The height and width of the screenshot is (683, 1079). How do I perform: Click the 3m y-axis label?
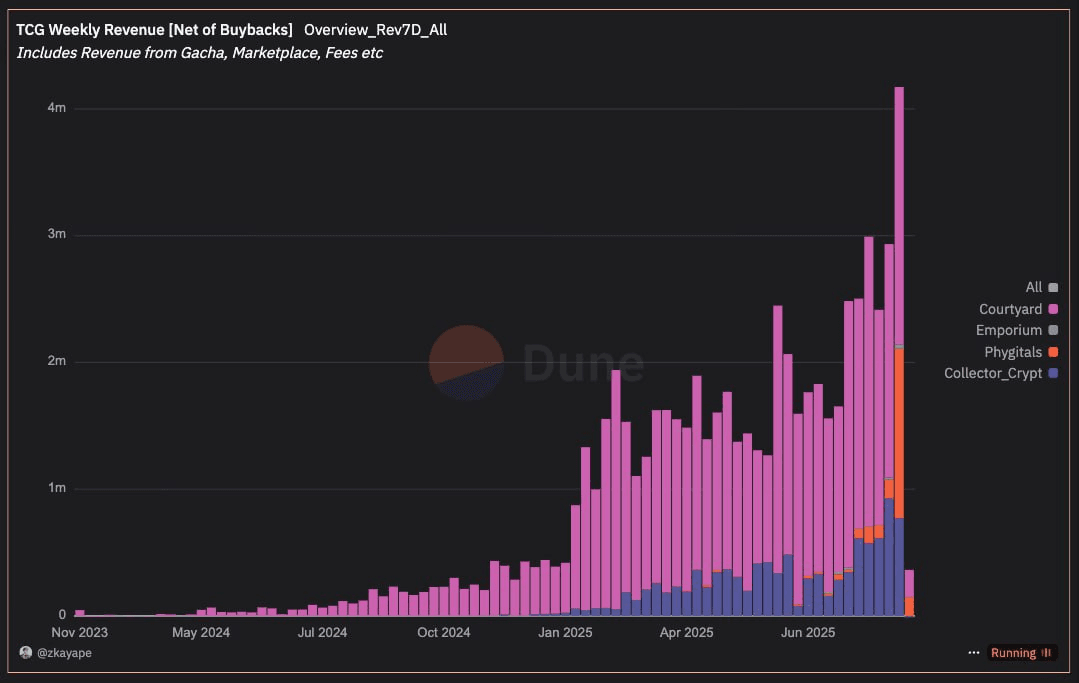pos(56,234)
